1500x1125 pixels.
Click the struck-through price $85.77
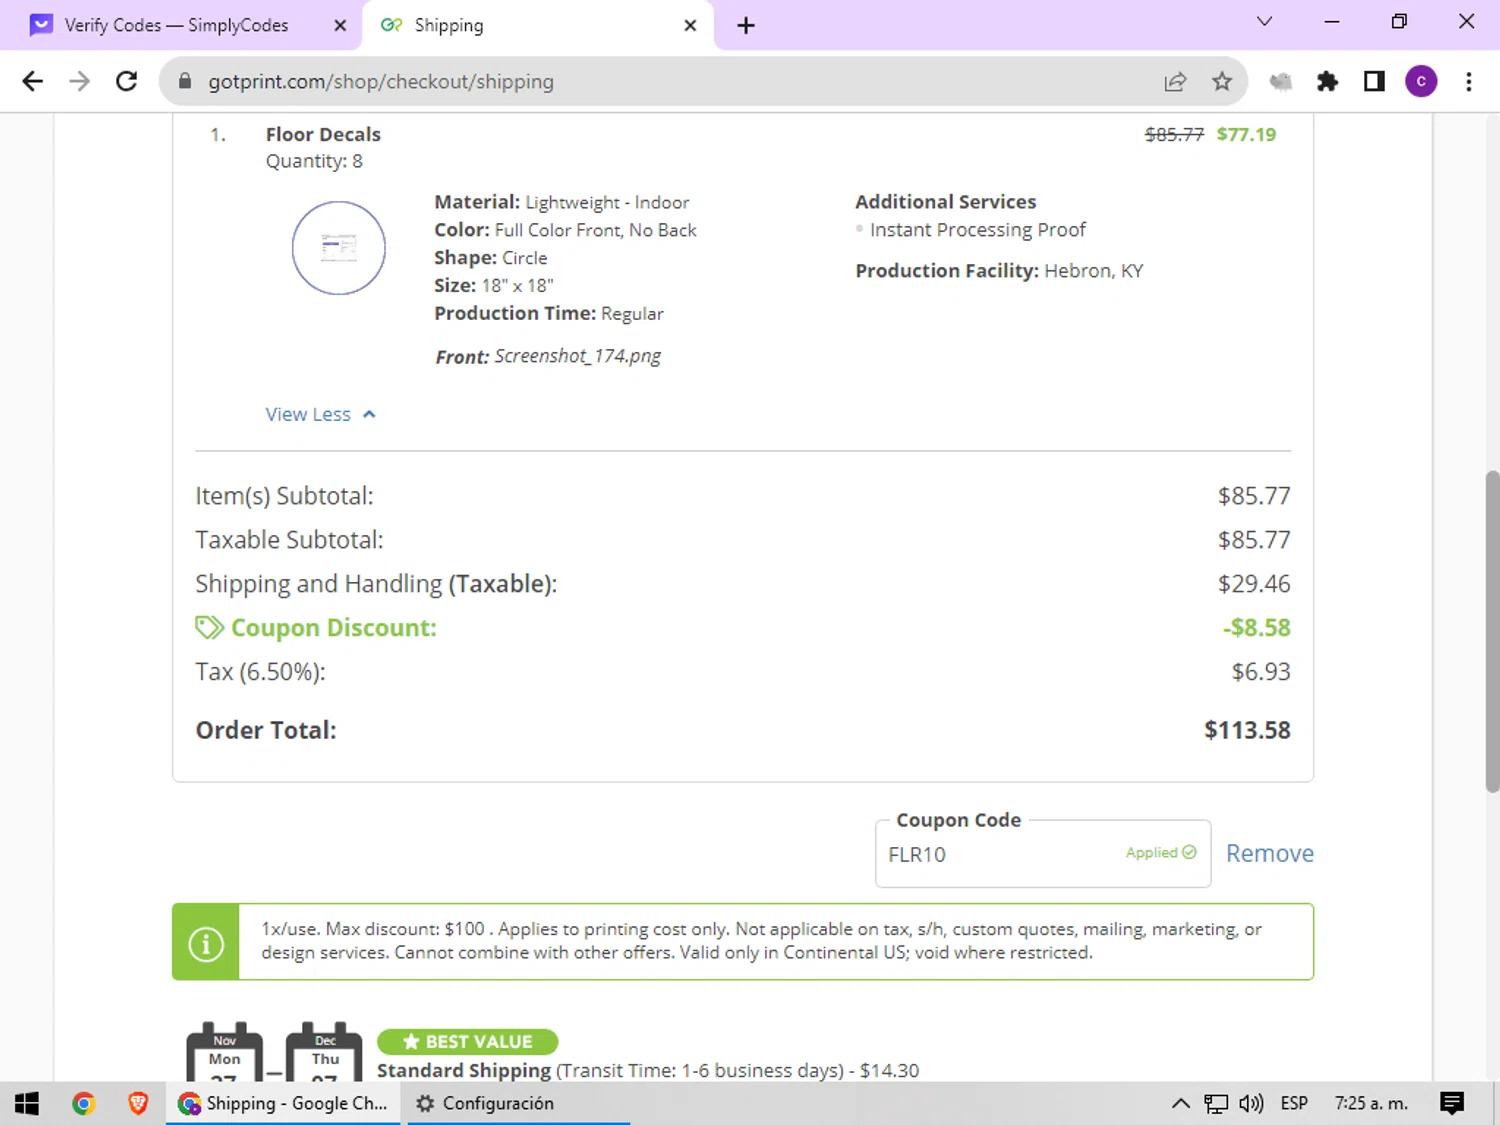tap(1174, 134)
